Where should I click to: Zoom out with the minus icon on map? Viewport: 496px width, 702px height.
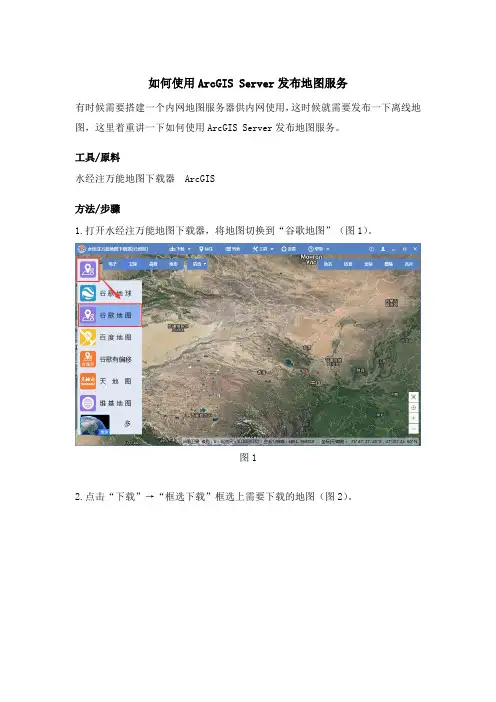pyautogui.click(x=414, y=429)
